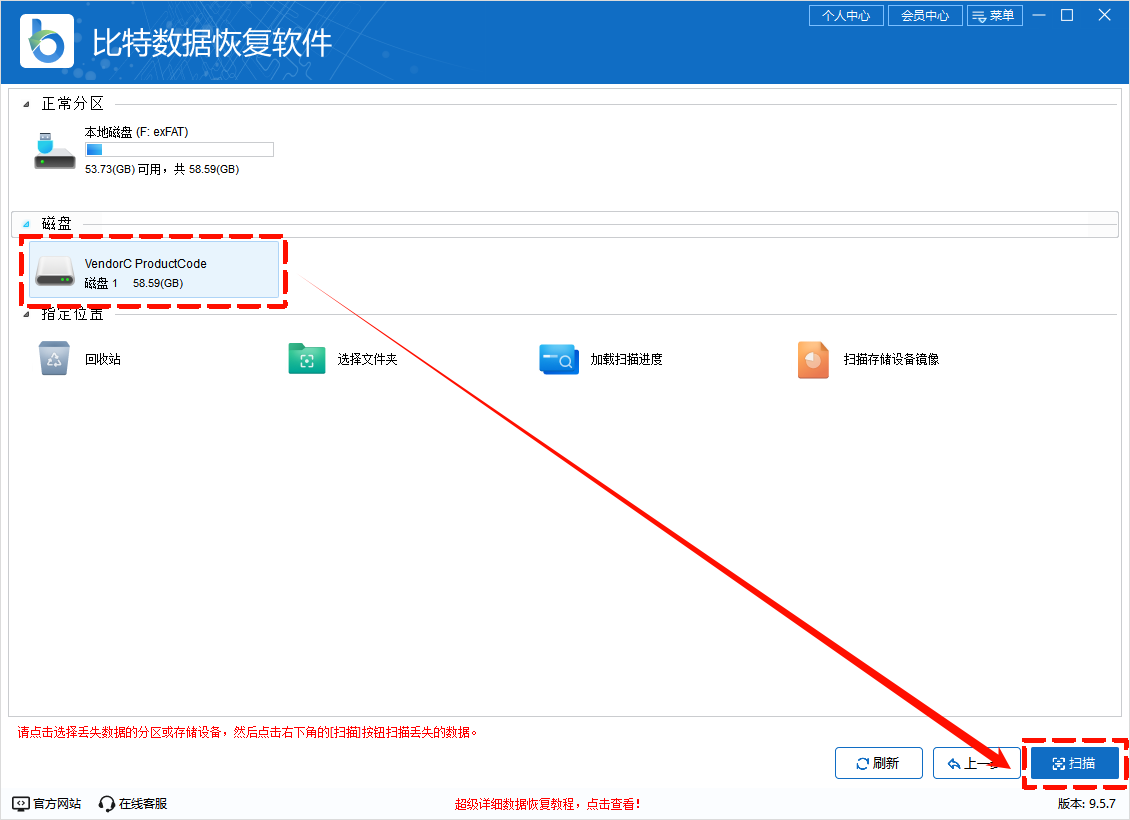Viewport: 1130px width, 820px height.
Task: Open the 菜单 menu
Action: pos(994,16)
